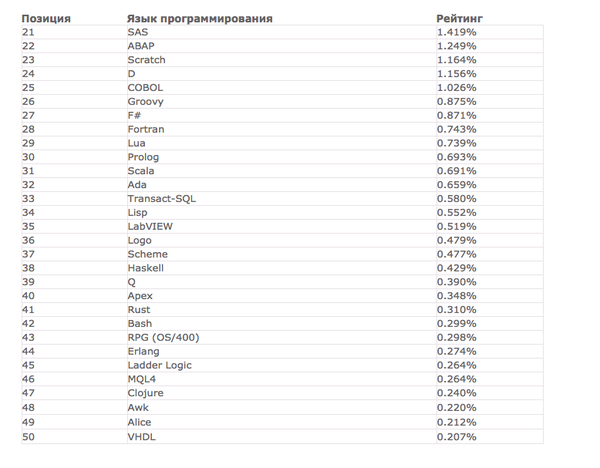Click the Язык программирования column header
Image resolution: width=600 pixels, height=468 pixels.
200,19
